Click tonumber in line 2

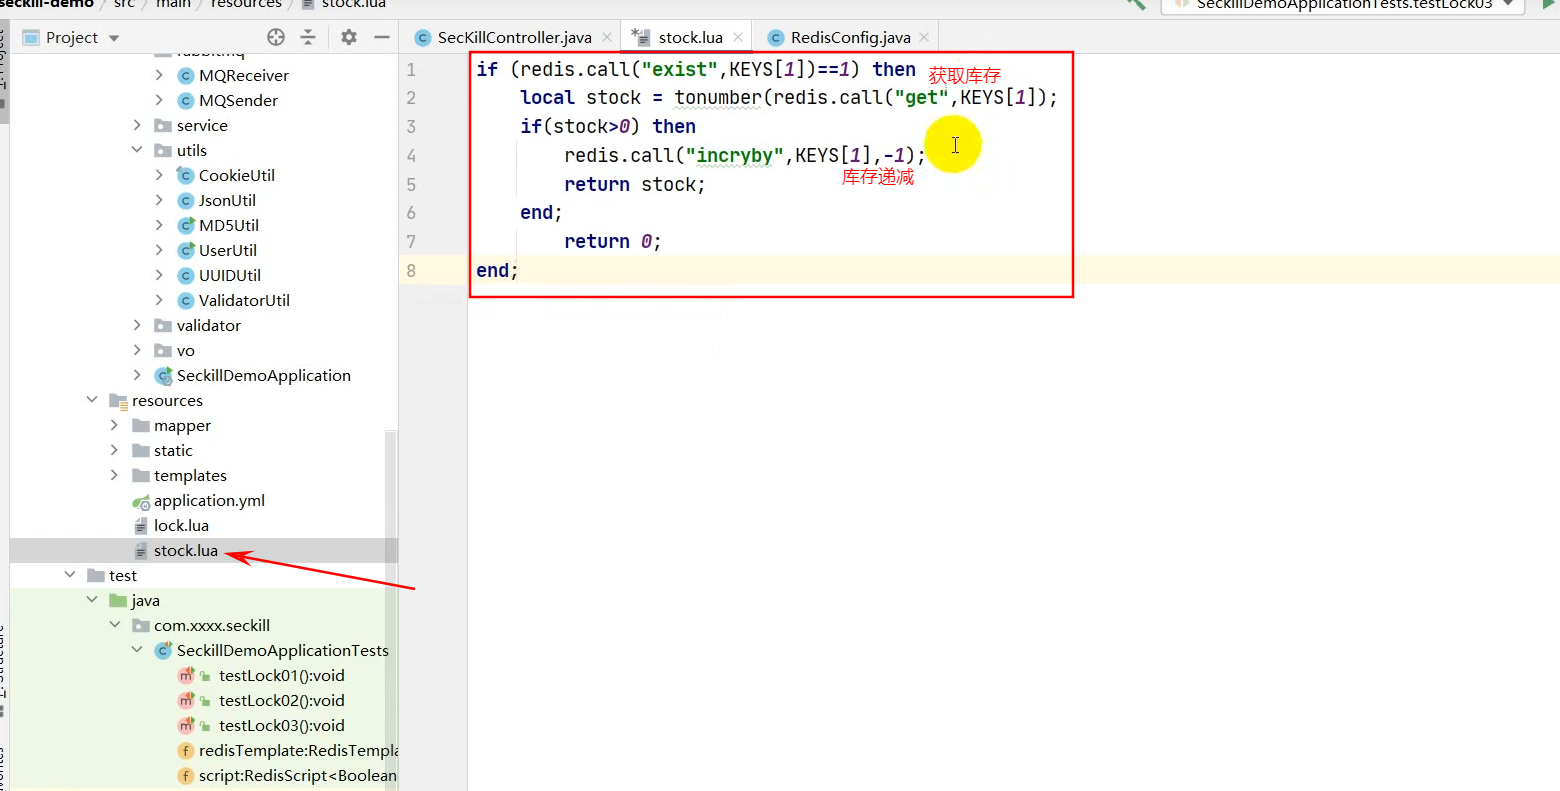coord(718,98)
